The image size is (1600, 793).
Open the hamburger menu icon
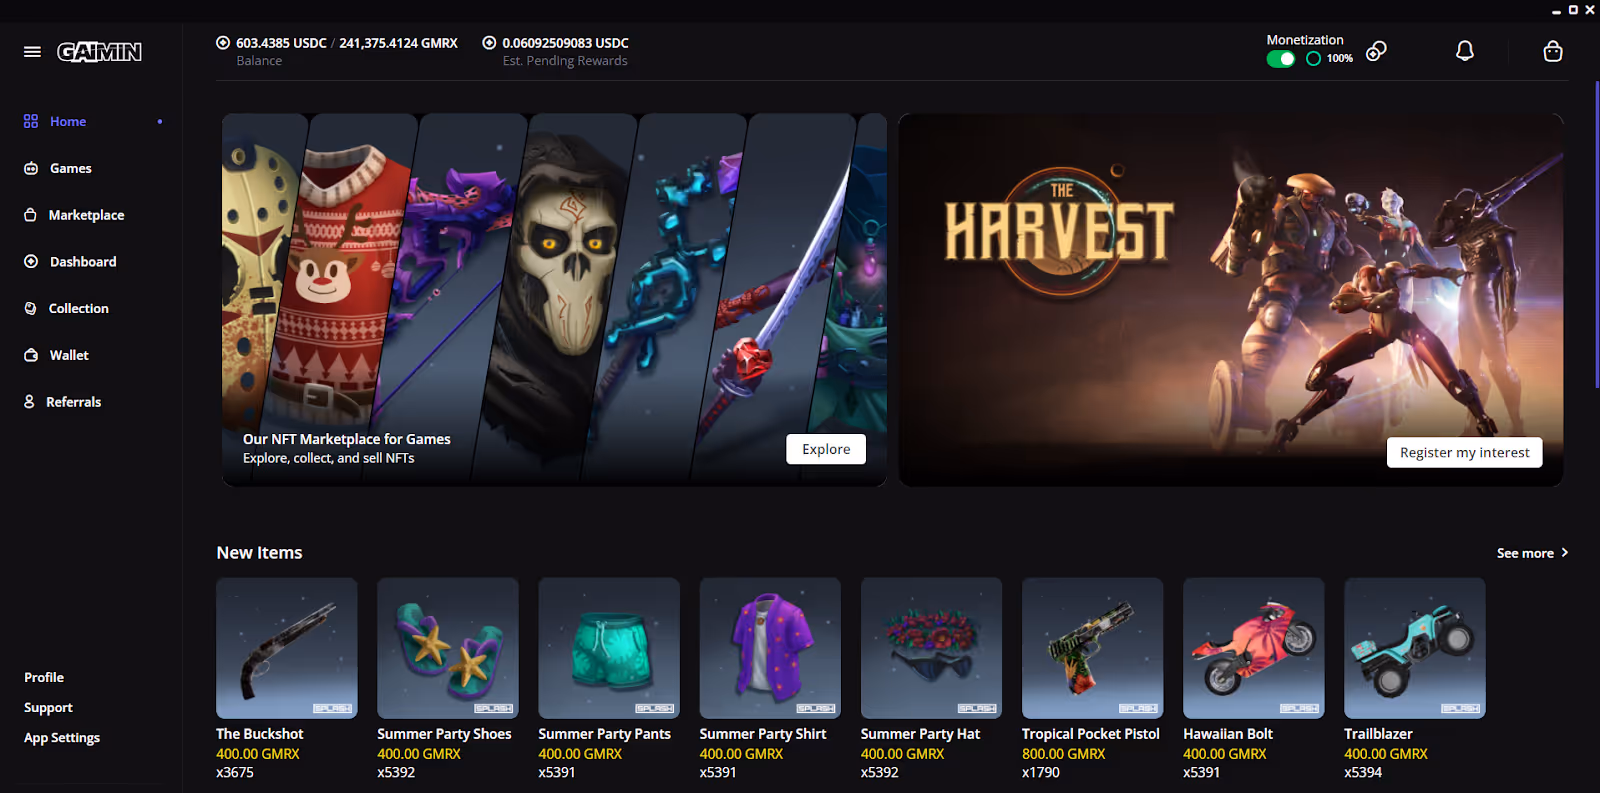(x=32, y=51)
